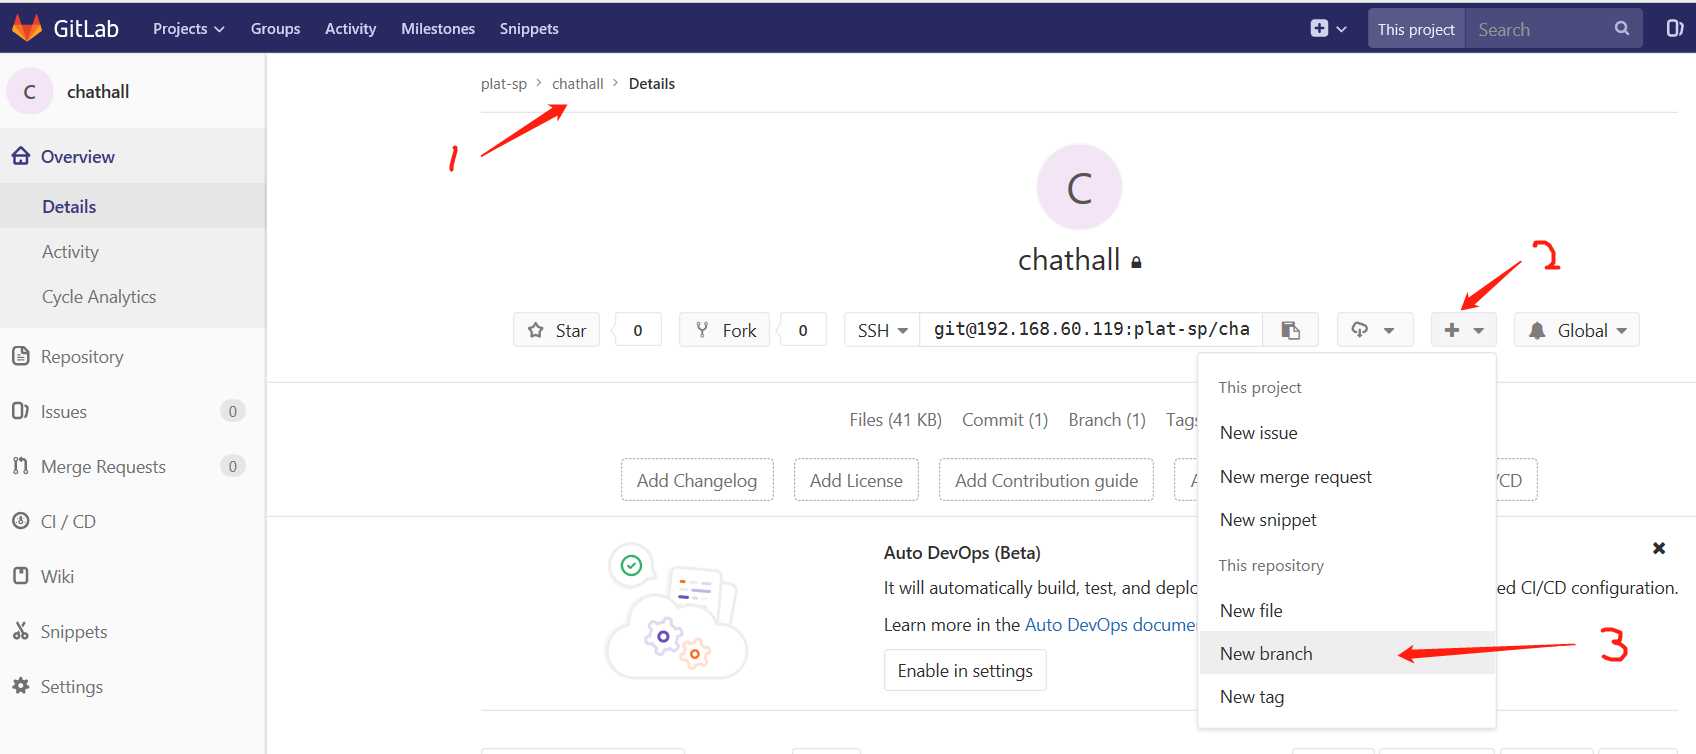This screenshot has height=754, width=1696.
Task: Focus the Search input field
Action: (x=1538, y=29)
